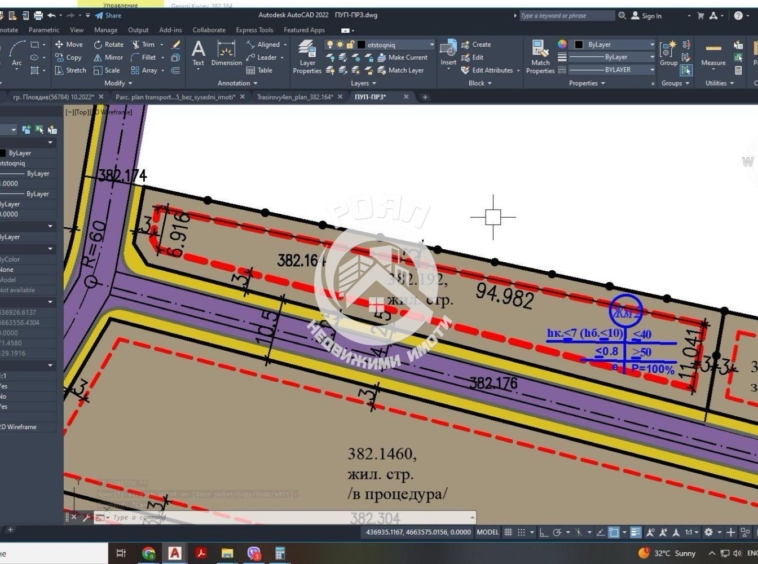758x564 pixels.
Task: Click the keyword search field
Action: point(567,15)
